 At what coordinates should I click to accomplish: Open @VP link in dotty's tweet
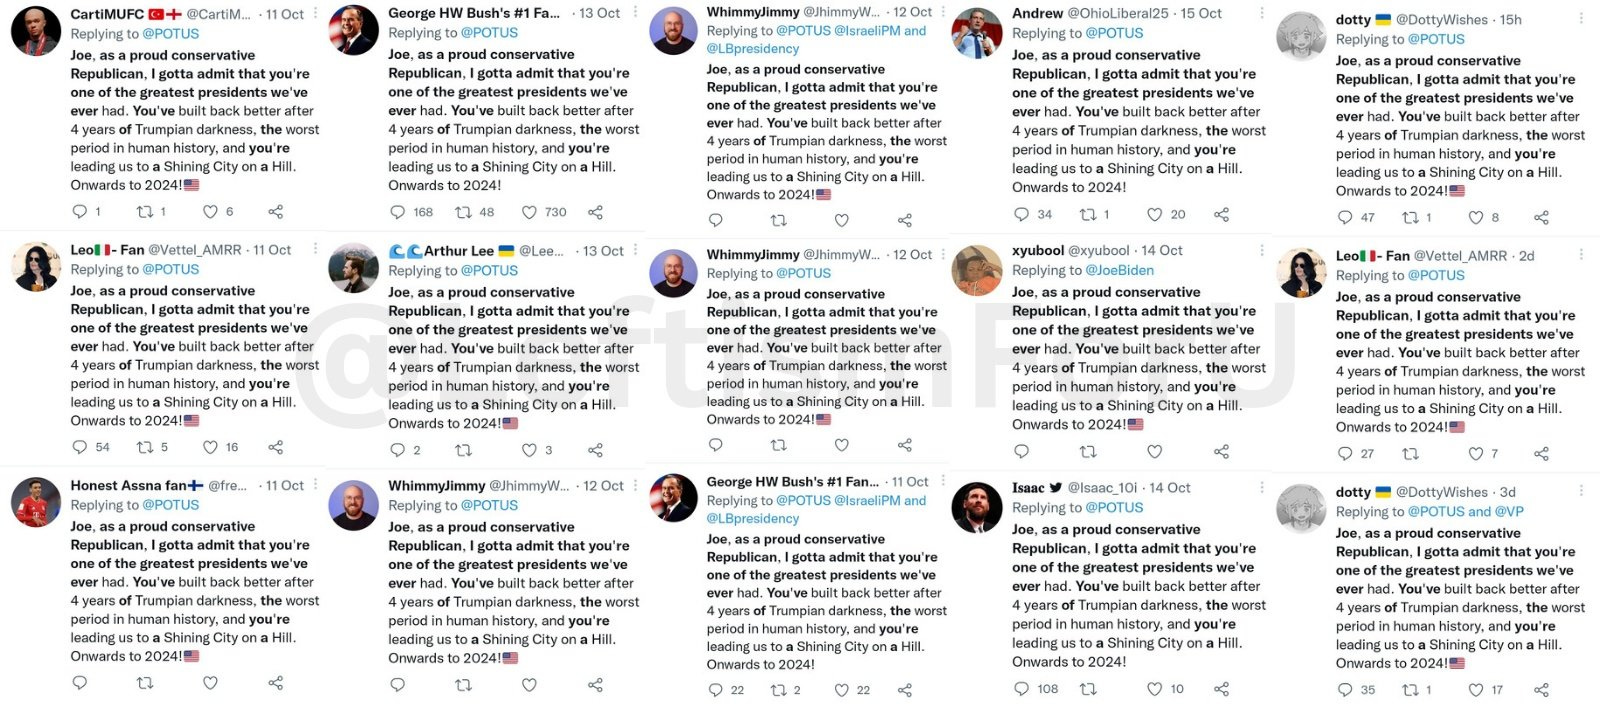(x=1509, y=511)
